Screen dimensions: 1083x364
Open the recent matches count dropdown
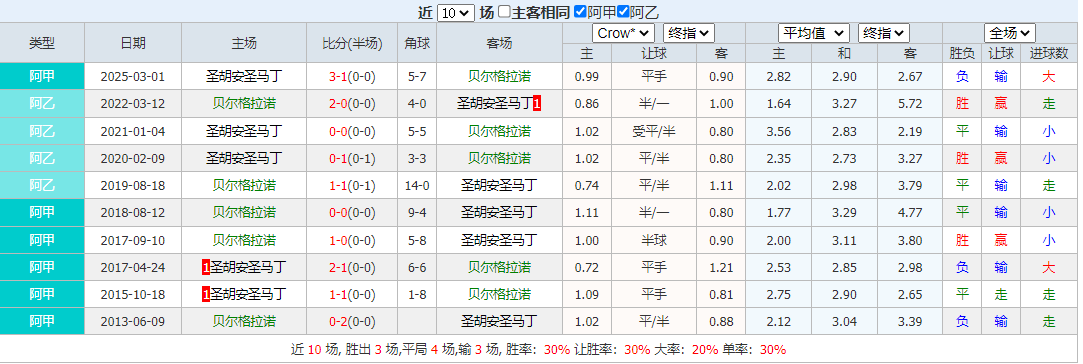[x=456, y=12]
